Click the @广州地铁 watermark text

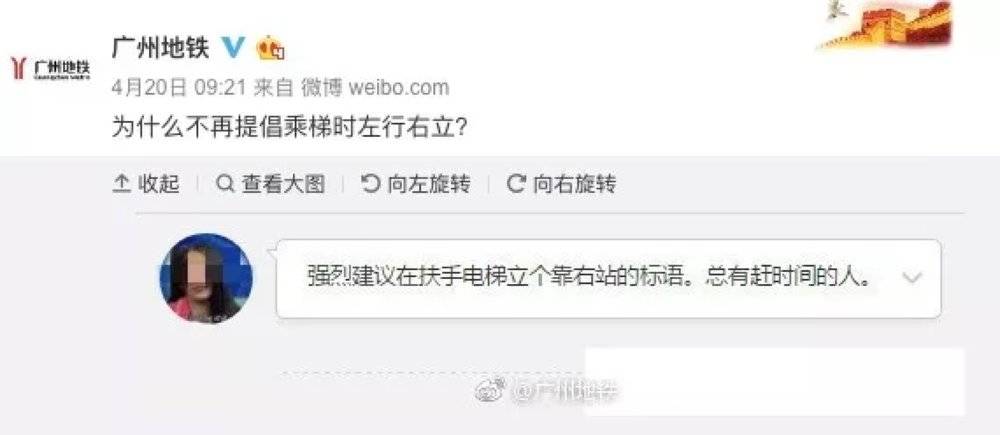tap(568, 390)
